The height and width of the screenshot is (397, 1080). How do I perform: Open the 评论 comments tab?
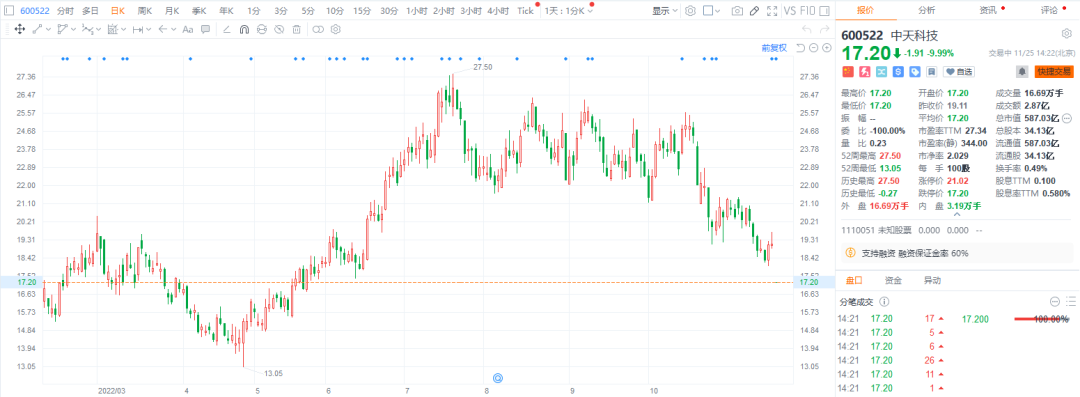[x=1050, y=10]
